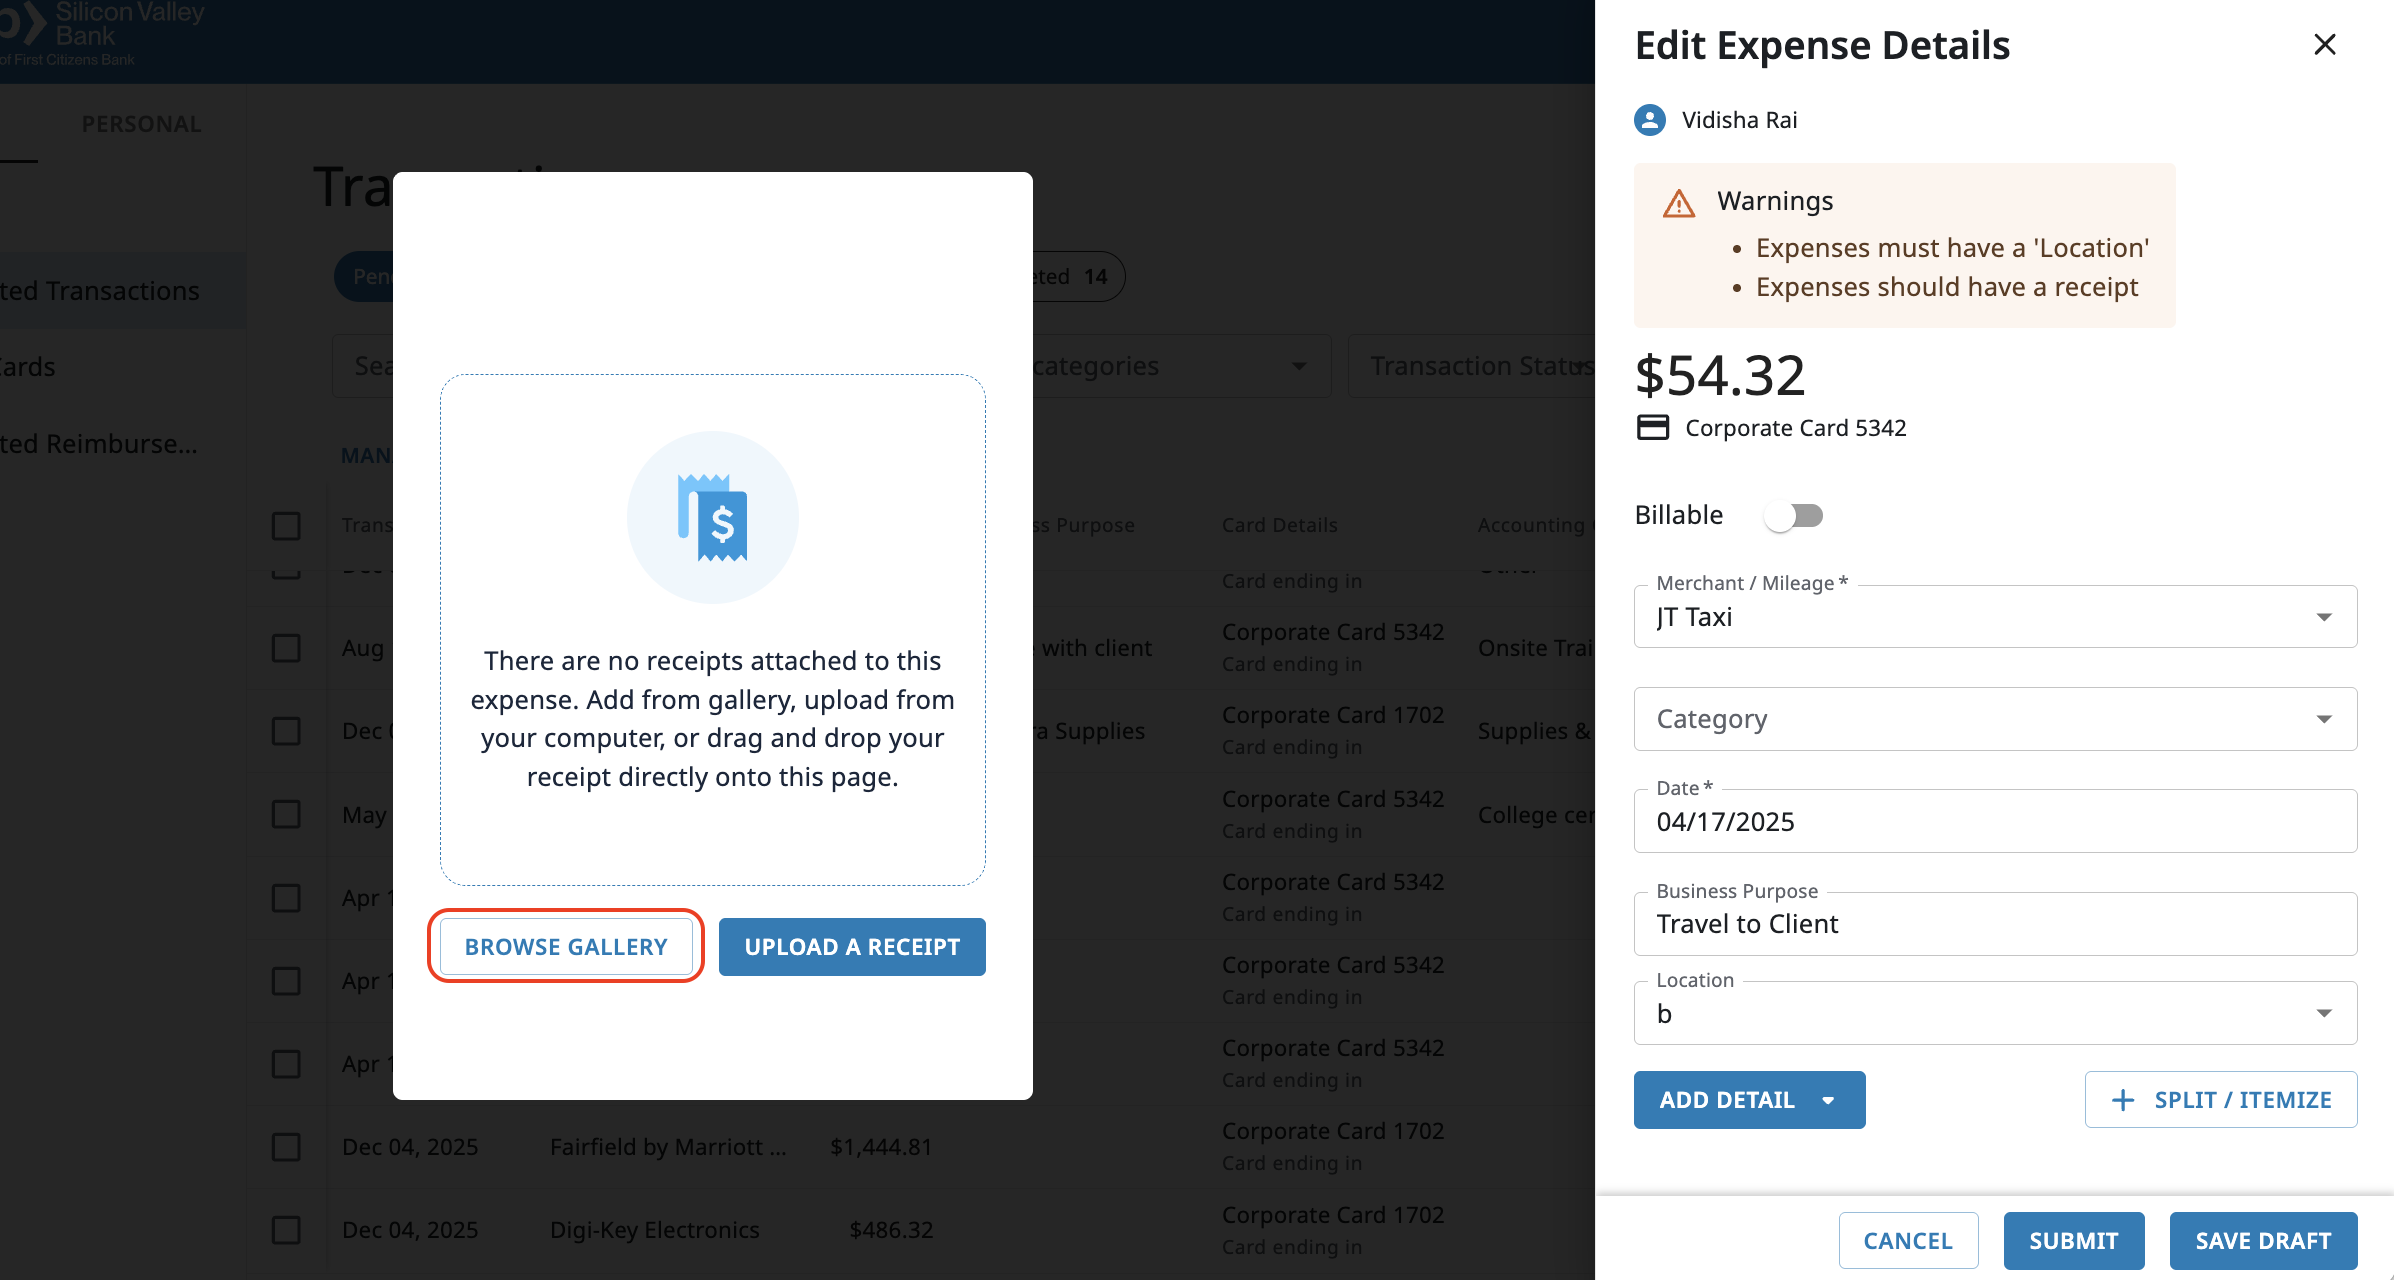
Task: Click the Browse Gallery button
Action: [x=566, y=947]
